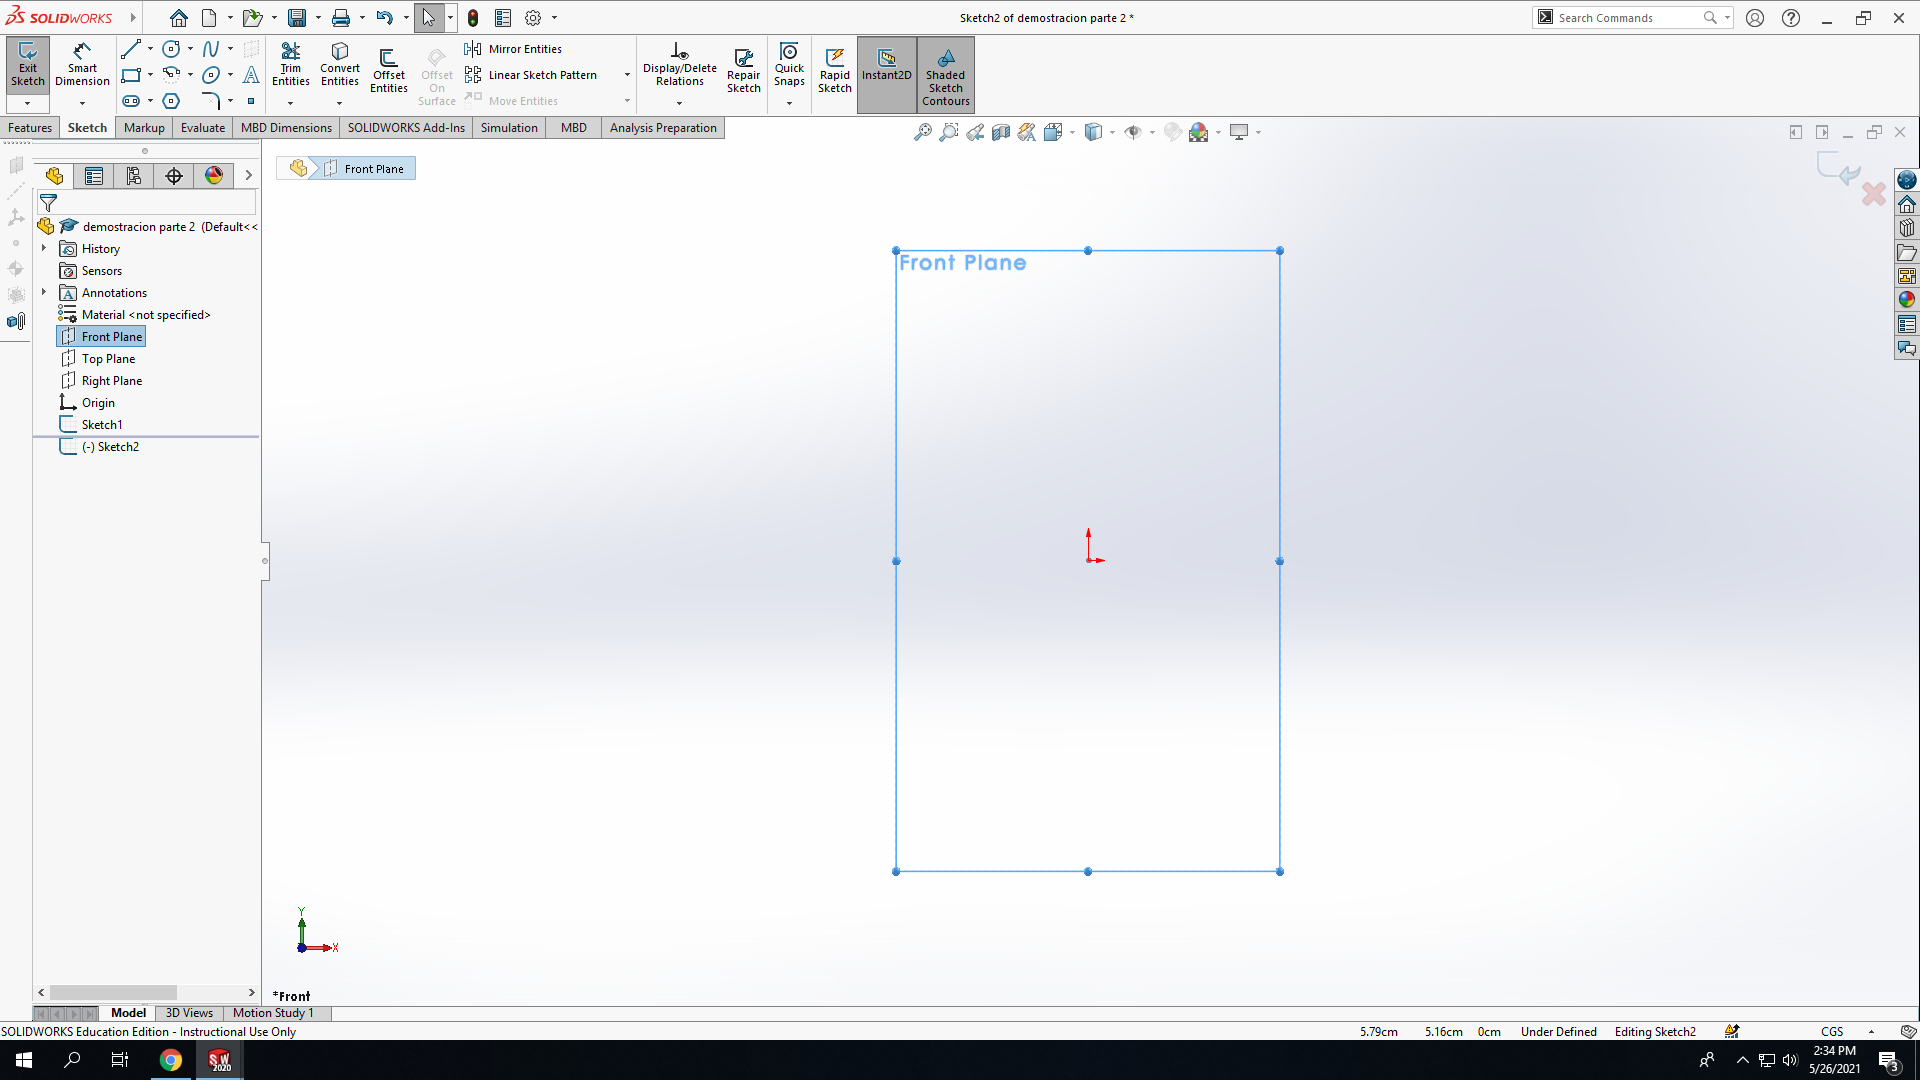Click Offset Entities tool
The image size is (1920, 1080).
(389, 71)
